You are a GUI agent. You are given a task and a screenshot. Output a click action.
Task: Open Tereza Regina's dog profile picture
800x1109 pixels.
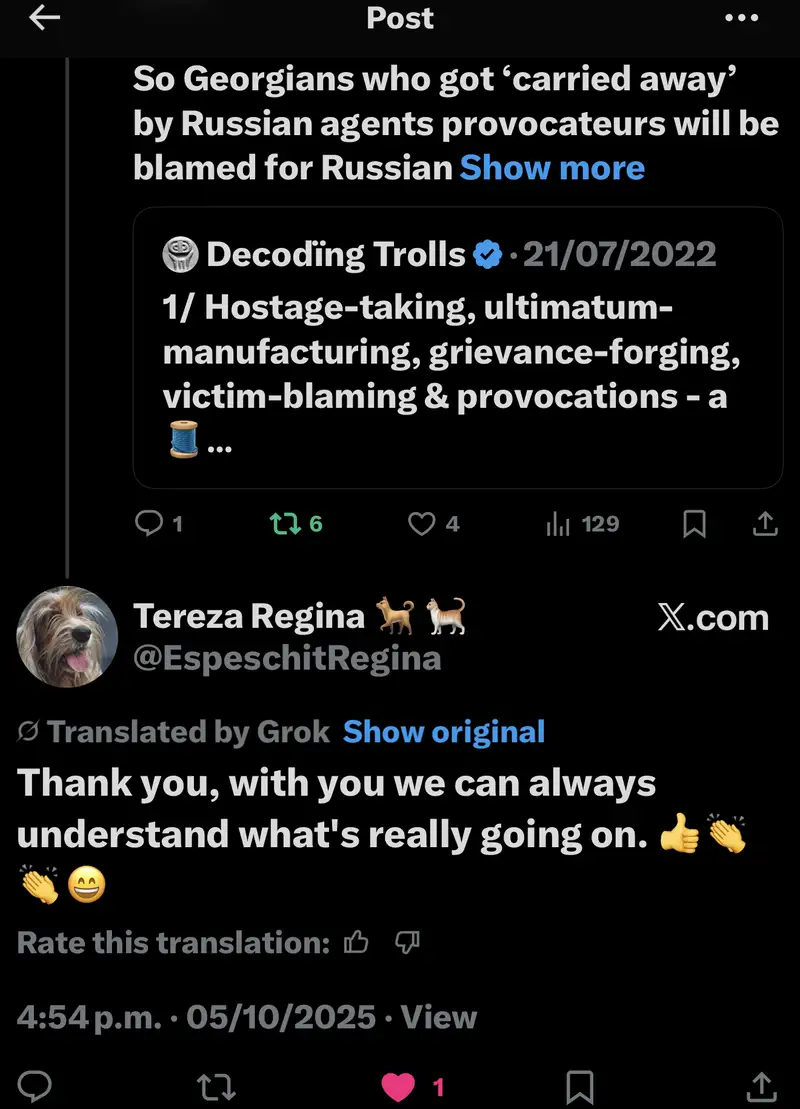68,636
